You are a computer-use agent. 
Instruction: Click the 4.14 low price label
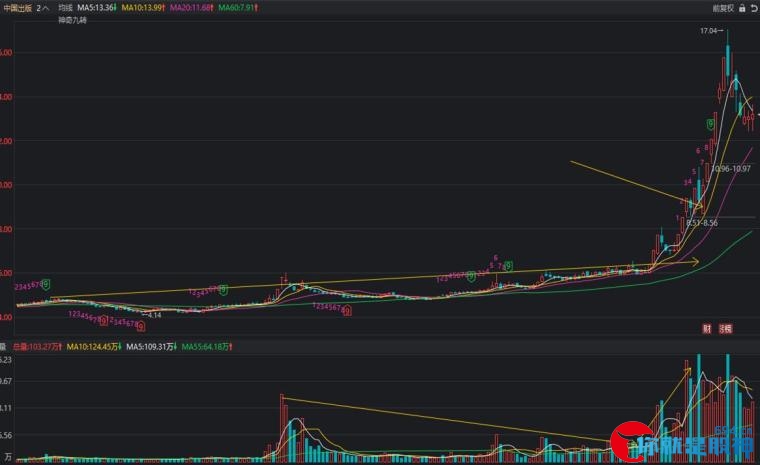click(x=154, y=315)
